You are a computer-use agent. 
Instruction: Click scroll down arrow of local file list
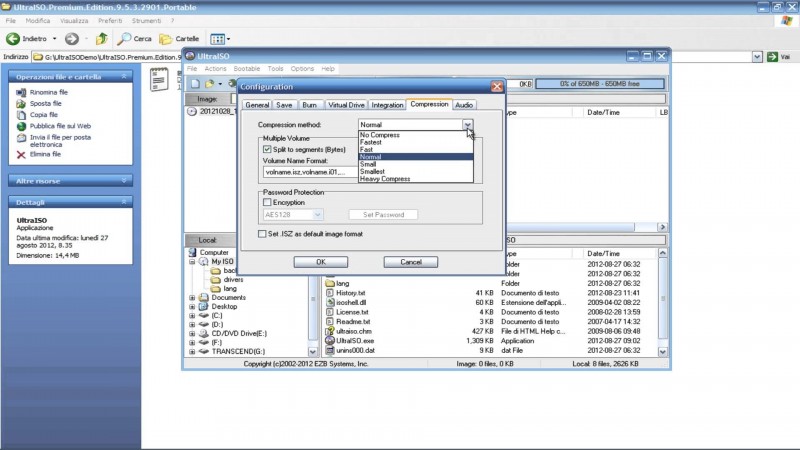tap(662, 352)
